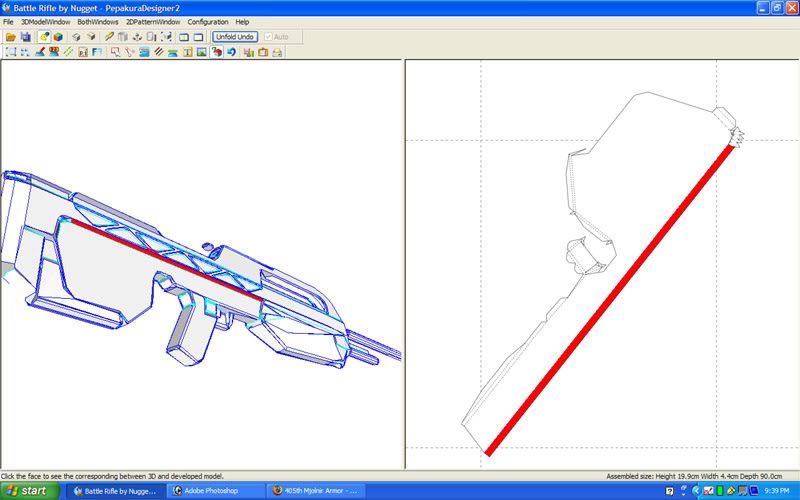Click the green battery tray icon
This screenshot has height=500, width=800.
point(719,491)
